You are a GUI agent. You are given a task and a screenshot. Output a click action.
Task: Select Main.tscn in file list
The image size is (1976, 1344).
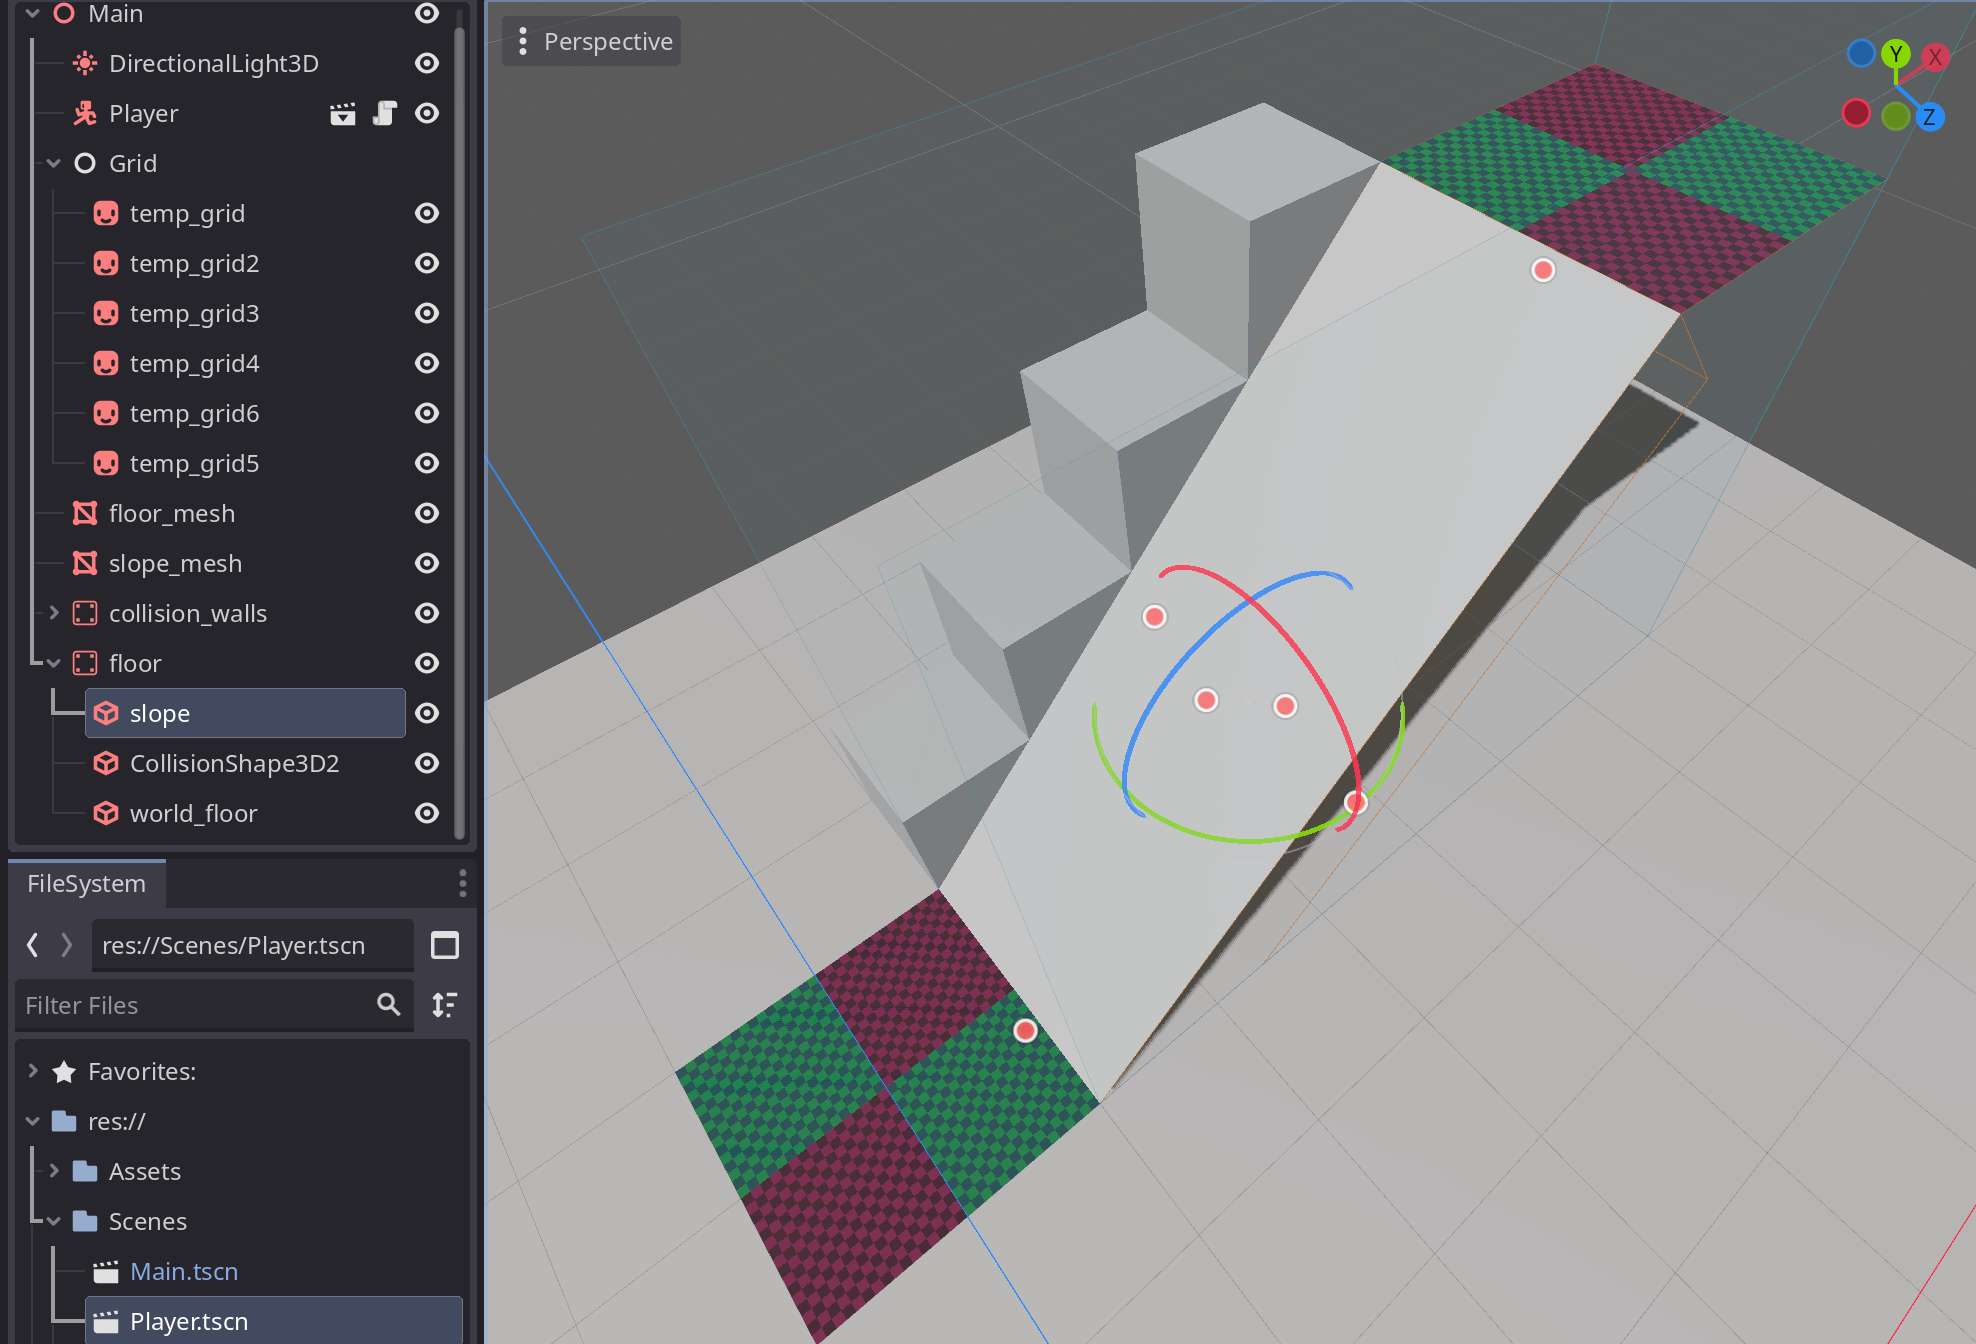[184, 1271]
